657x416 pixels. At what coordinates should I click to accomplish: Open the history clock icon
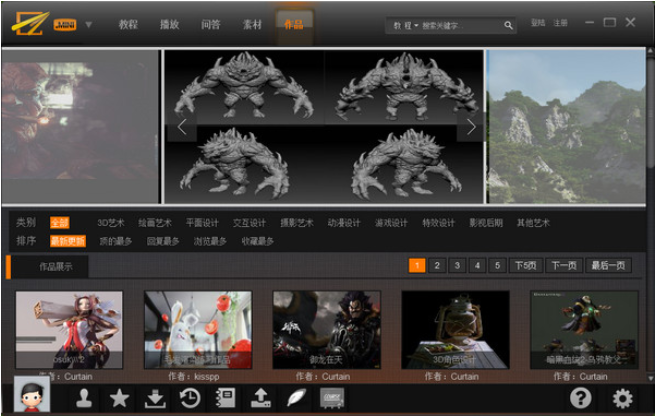(x=190, y=398)
